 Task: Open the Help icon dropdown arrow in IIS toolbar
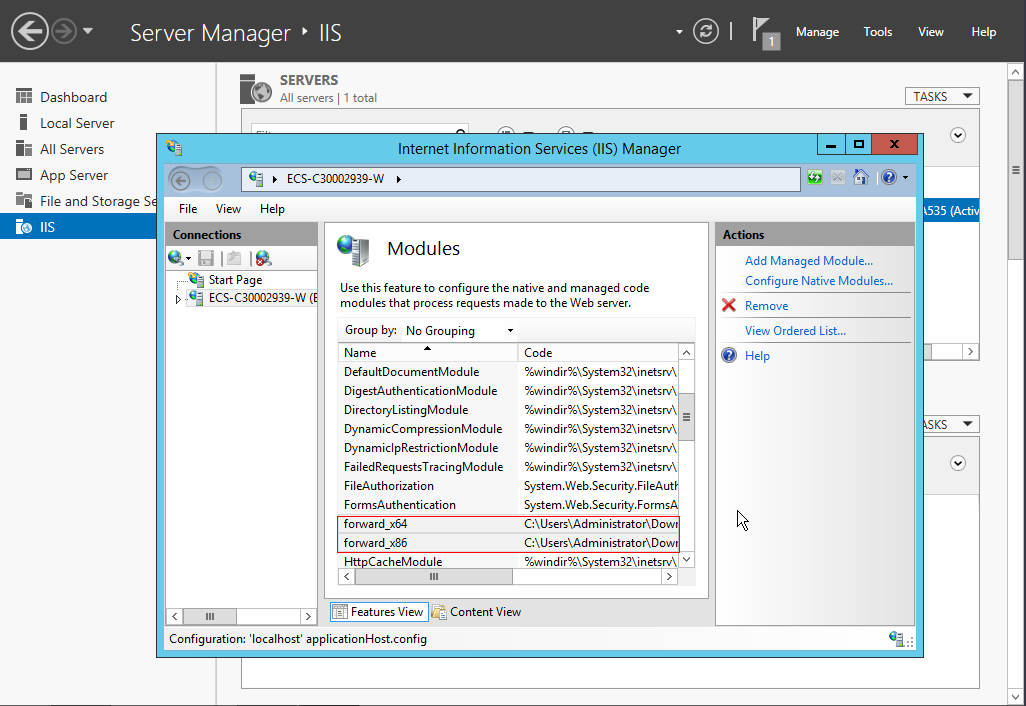pyautogui.click(x=906, y=177)
